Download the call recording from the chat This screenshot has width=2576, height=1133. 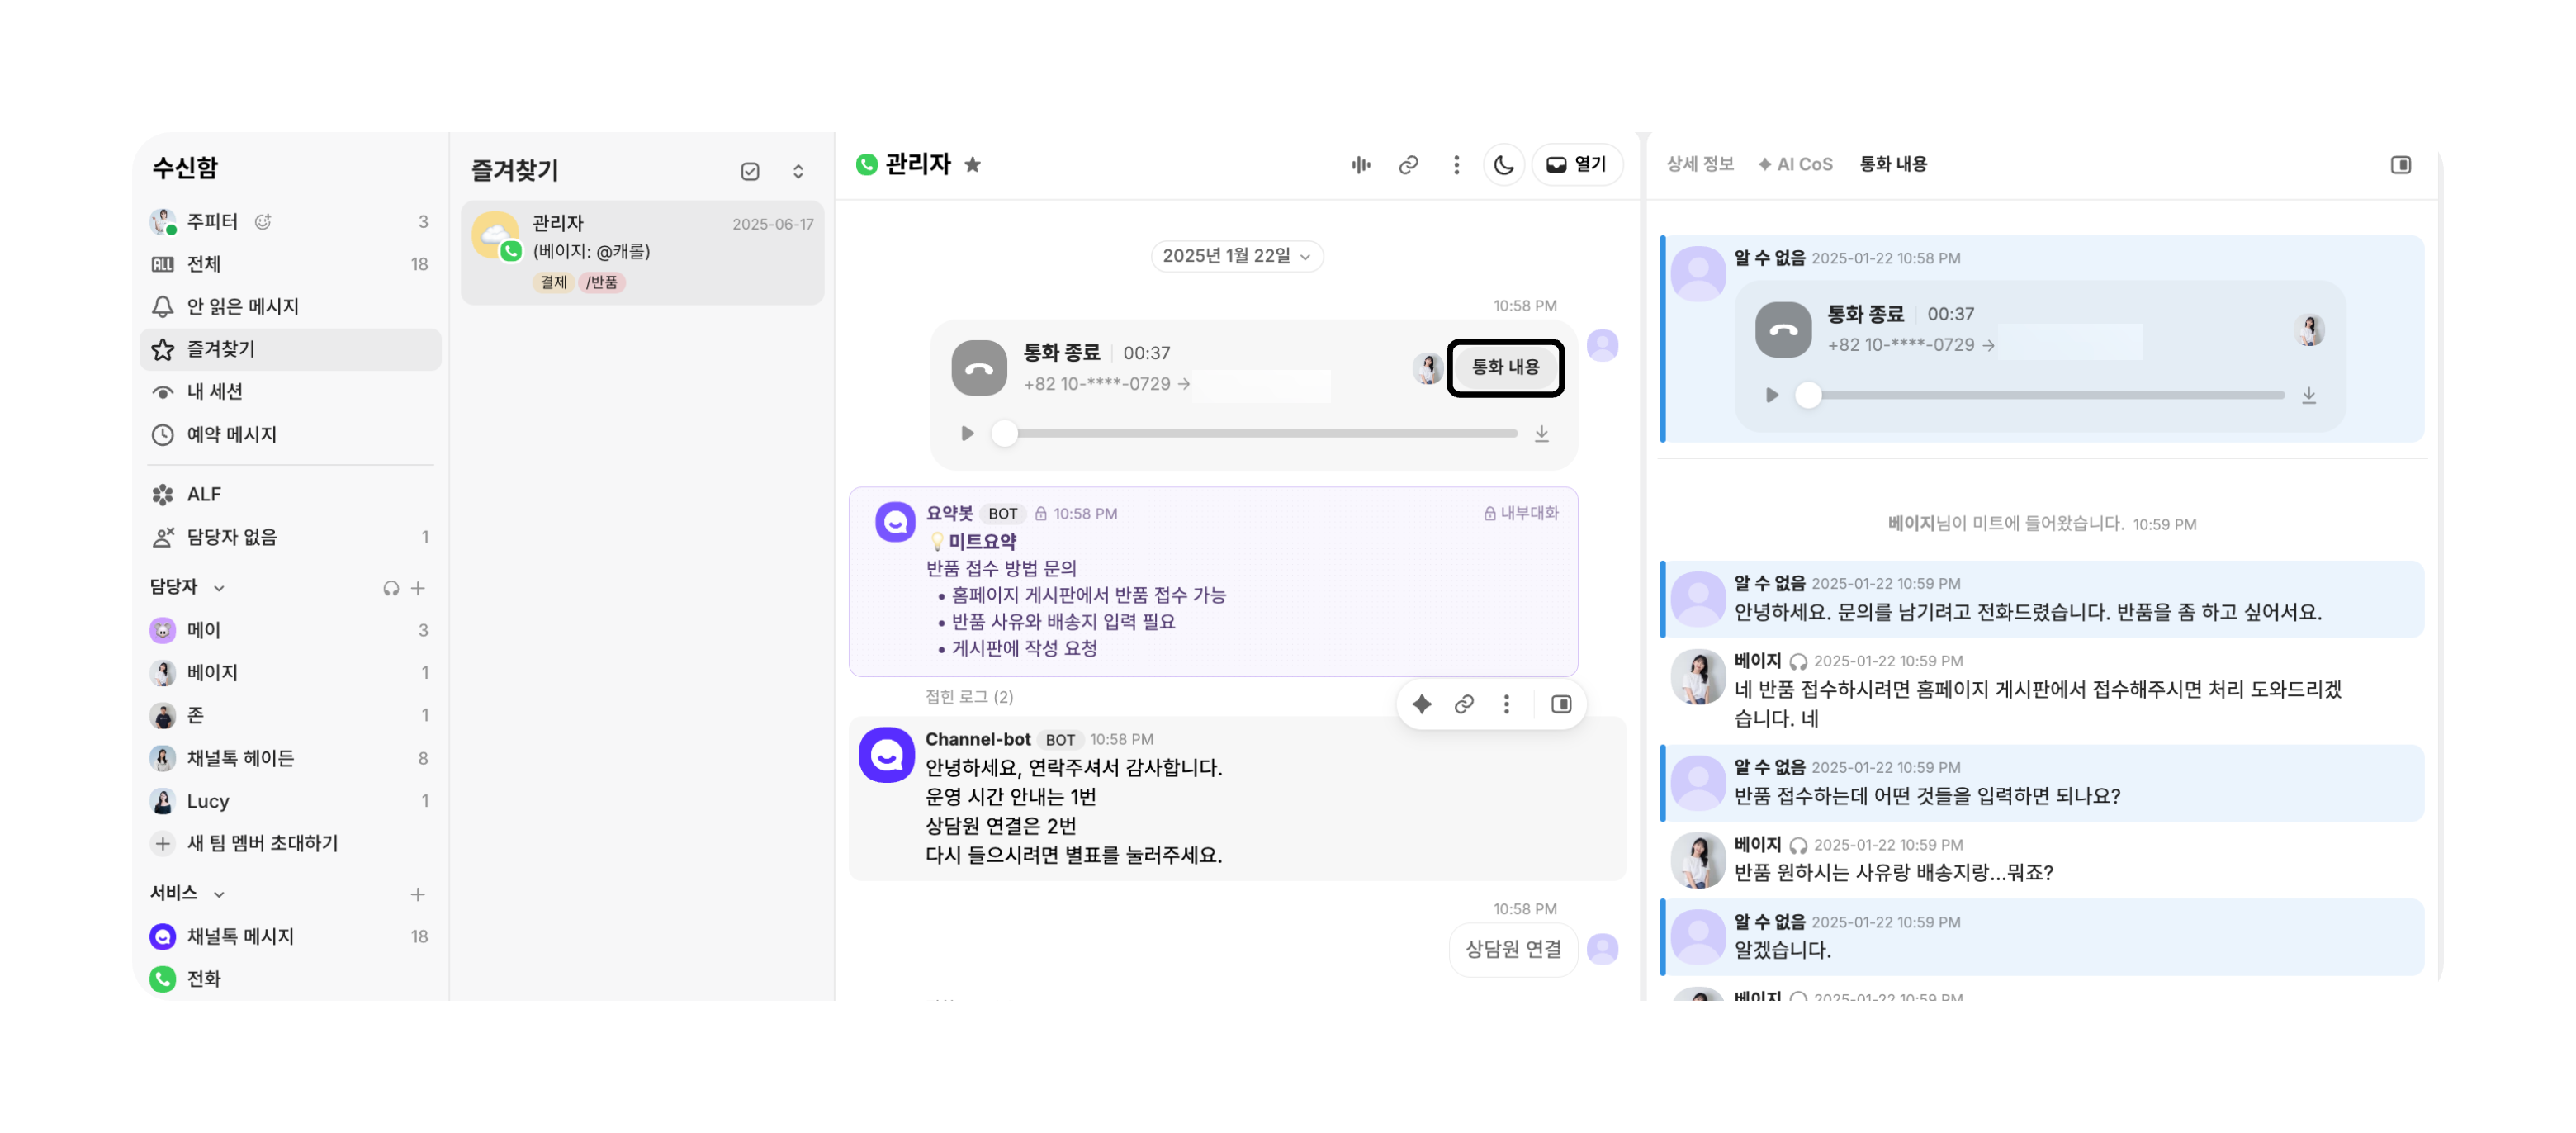coord(1542,434)
